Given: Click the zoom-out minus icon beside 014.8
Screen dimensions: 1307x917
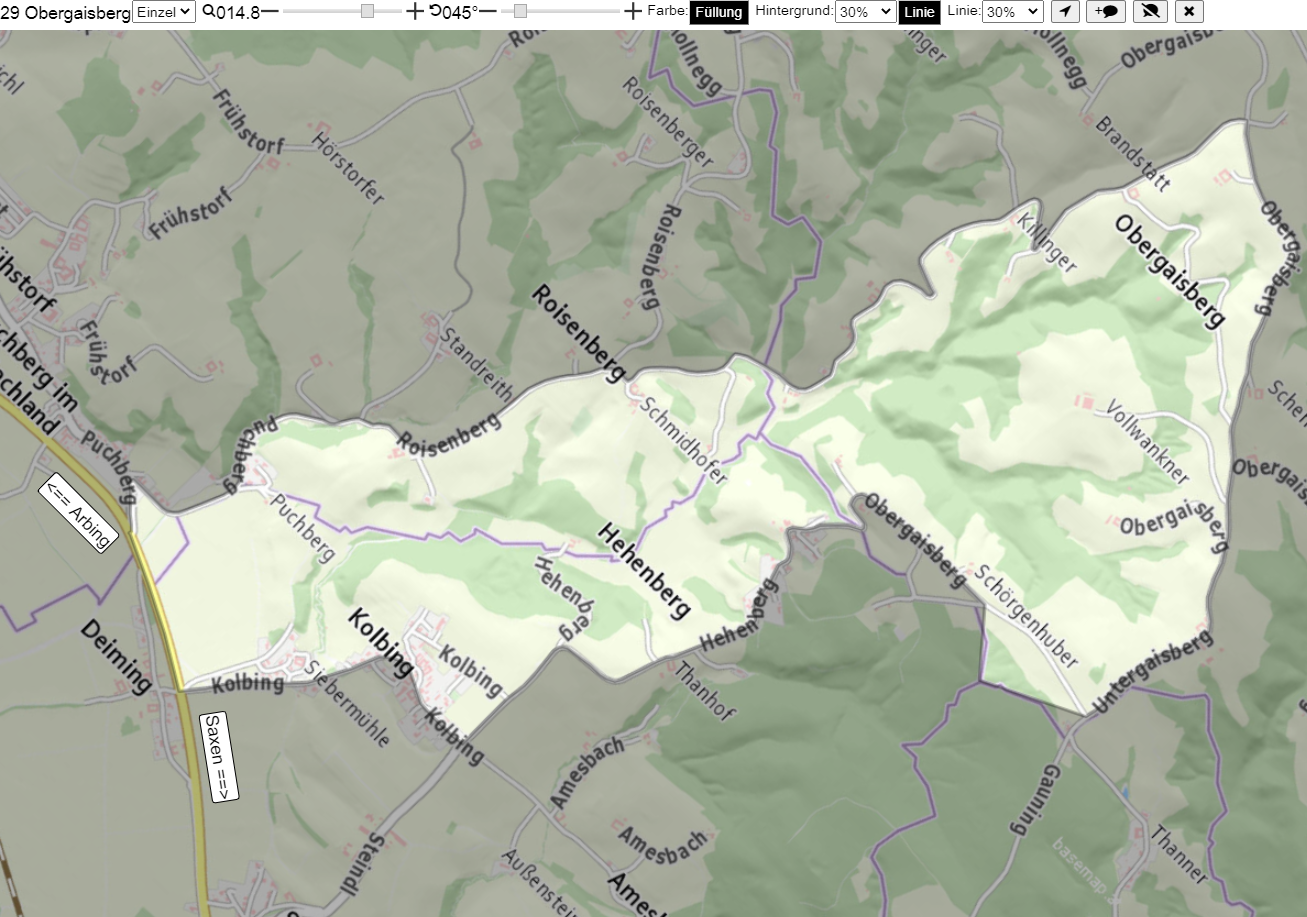Looking at the screenshot, I should click(270, 12).
